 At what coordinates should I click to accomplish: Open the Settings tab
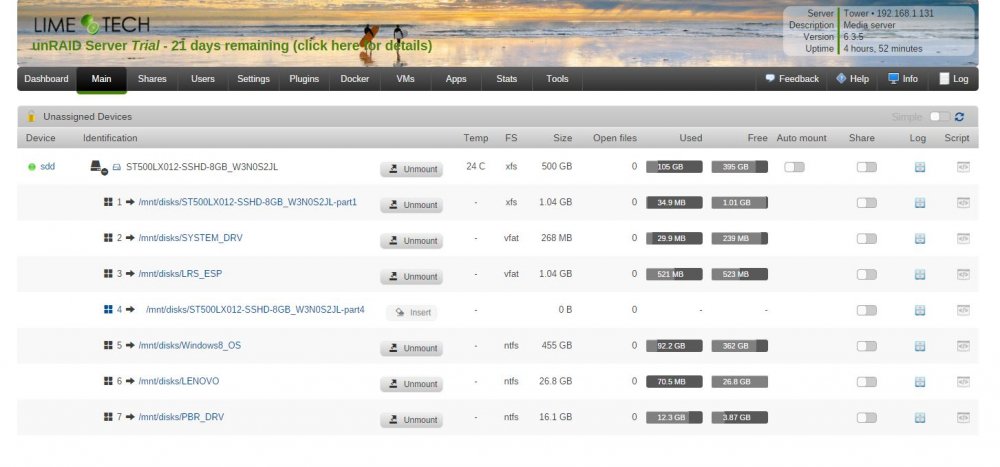tap(253, 79)
